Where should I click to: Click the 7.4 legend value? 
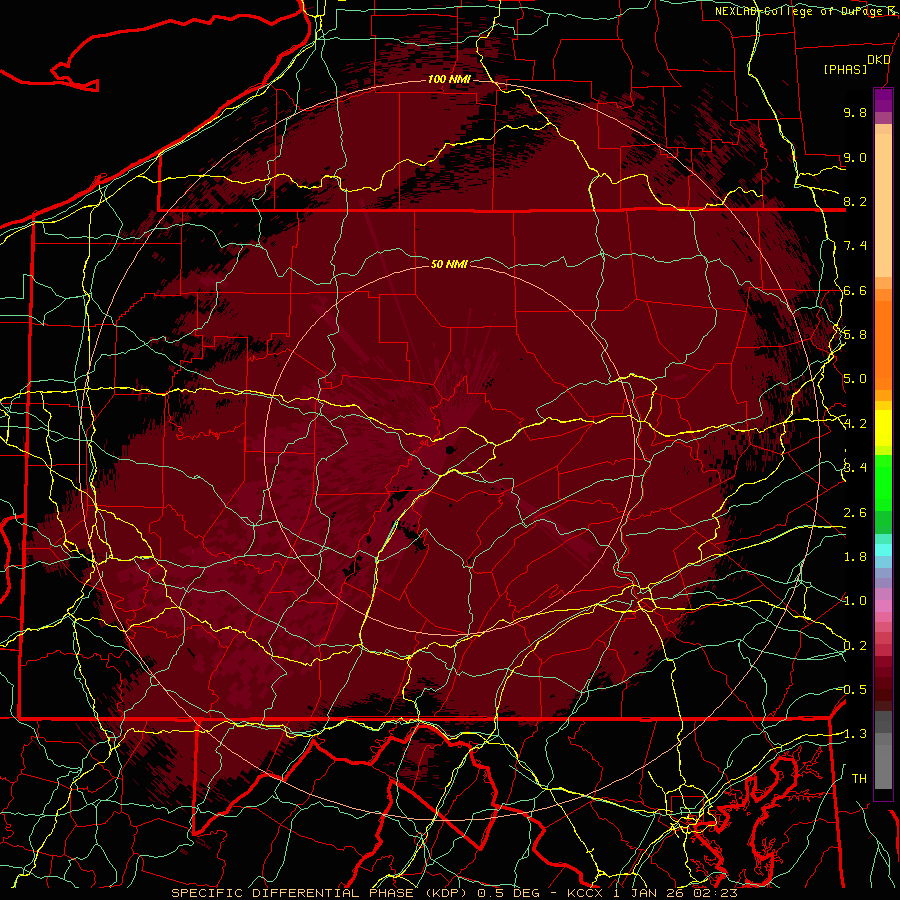click(x=855, y=246)
